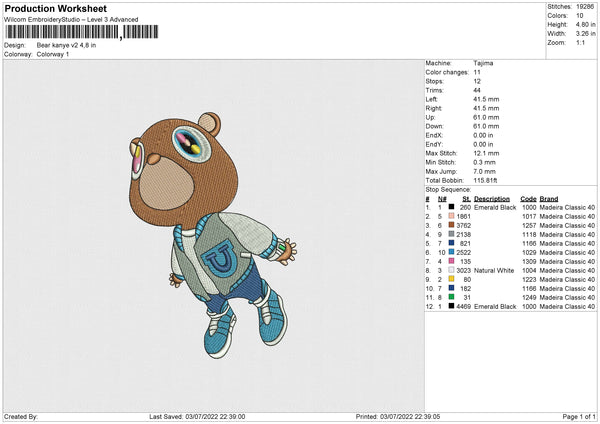Choose the light blue swatch with 2522 stitches
This screenshot has width=600, height=424.
[452, 252]
